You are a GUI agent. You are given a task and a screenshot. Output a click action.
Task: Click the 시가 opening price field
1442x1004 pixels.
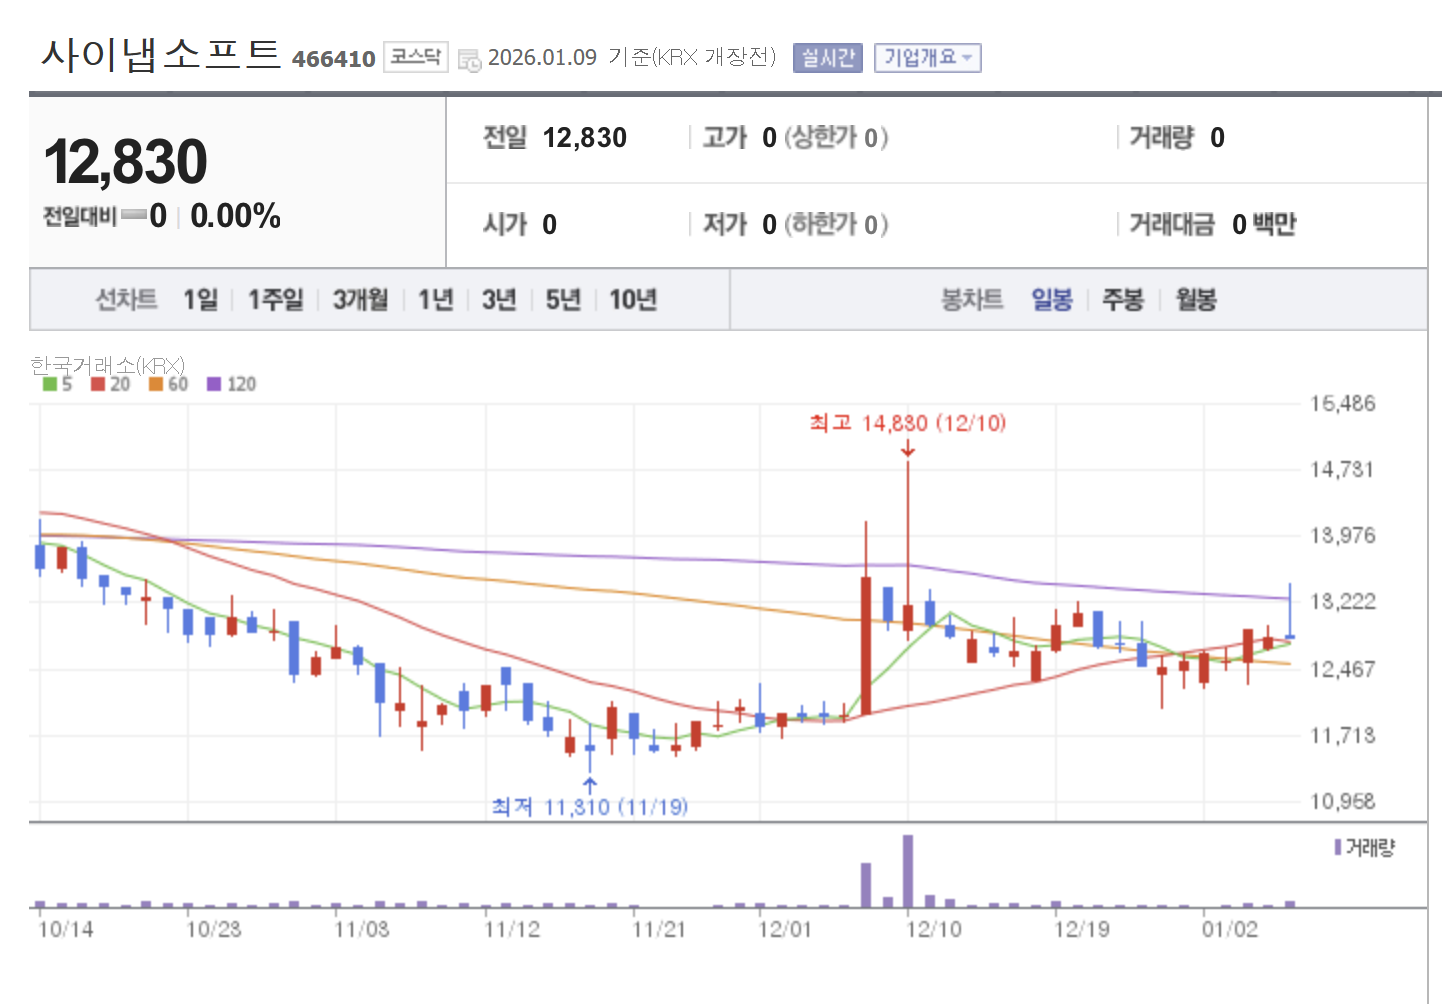click(520, 225)
